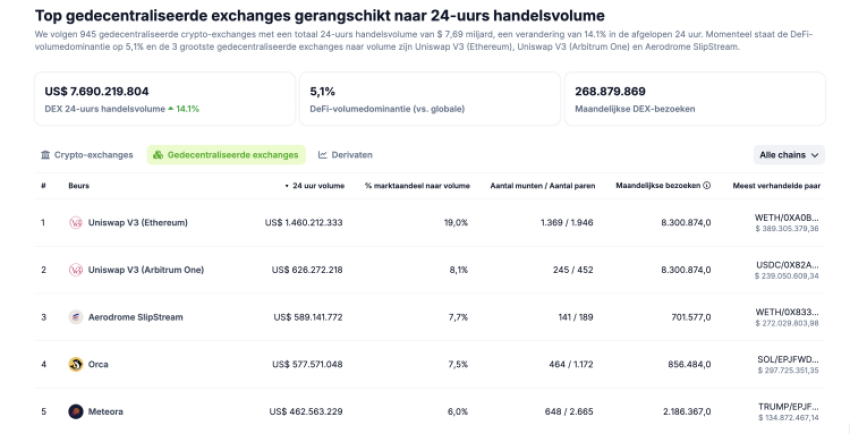Open the Aerodrome SlipStream exchange link
The width and height of the screenshot is (850, 434).
coord(135,317)
